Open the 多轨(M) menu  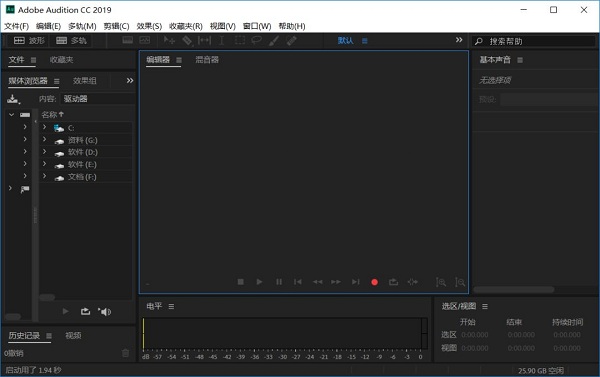pyautogui.click(x=82, y=26)
